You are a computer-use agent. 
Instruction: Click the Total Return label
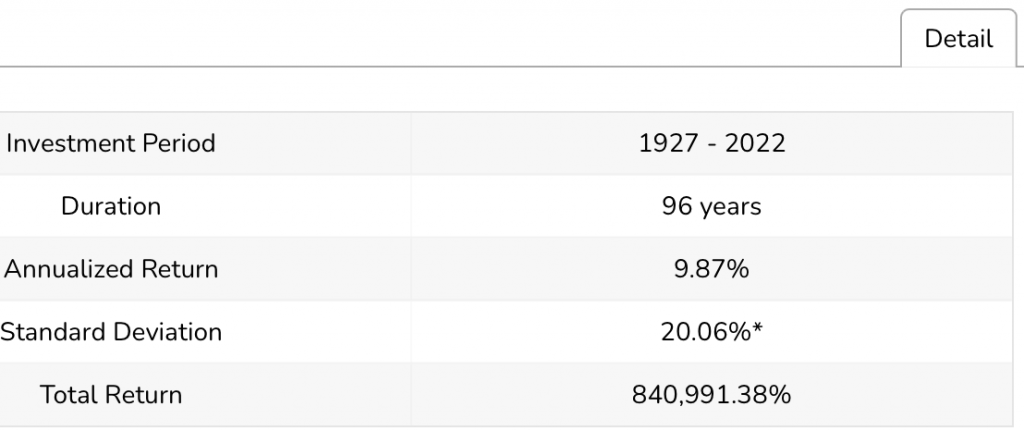point(110,394)
